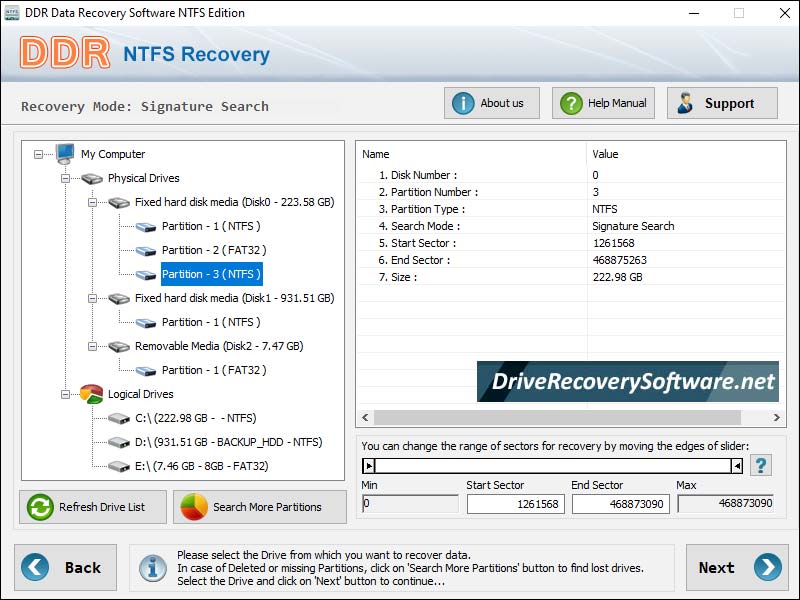Click the scroll left arrow in details list

(x=365, y=417)
